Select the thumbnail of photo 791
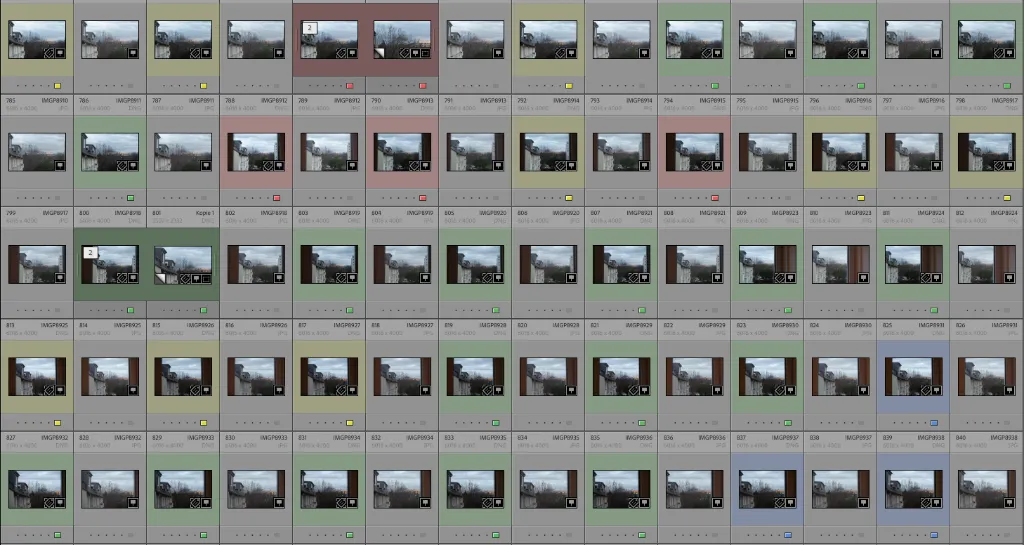The height and width of the screenshot is (545, 1024). [475, 152]
